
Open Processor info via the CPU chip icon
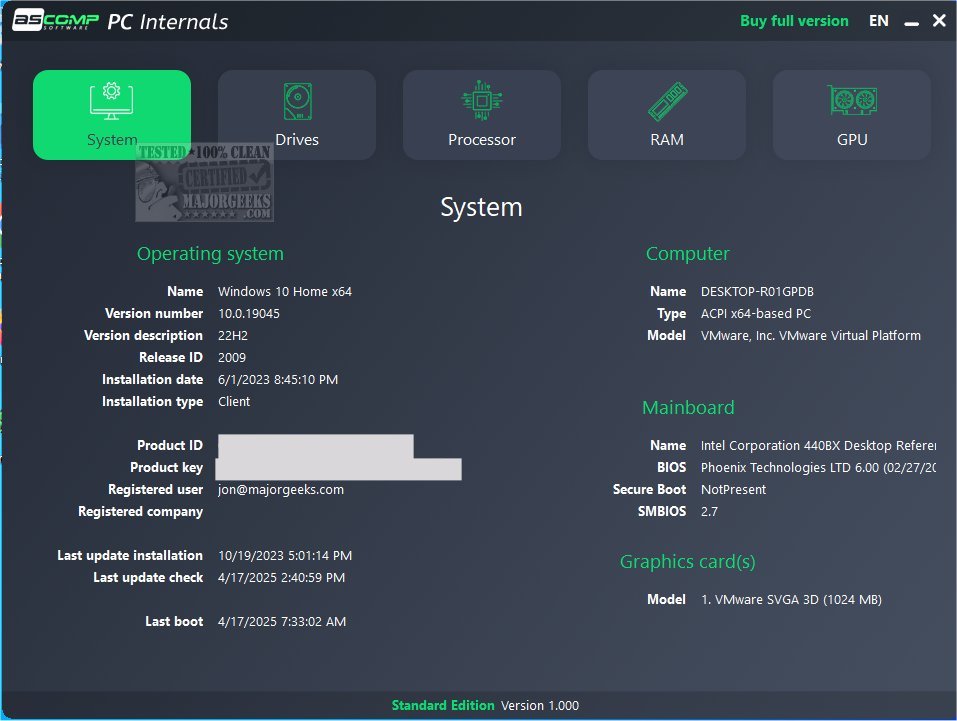coord(481,99)
